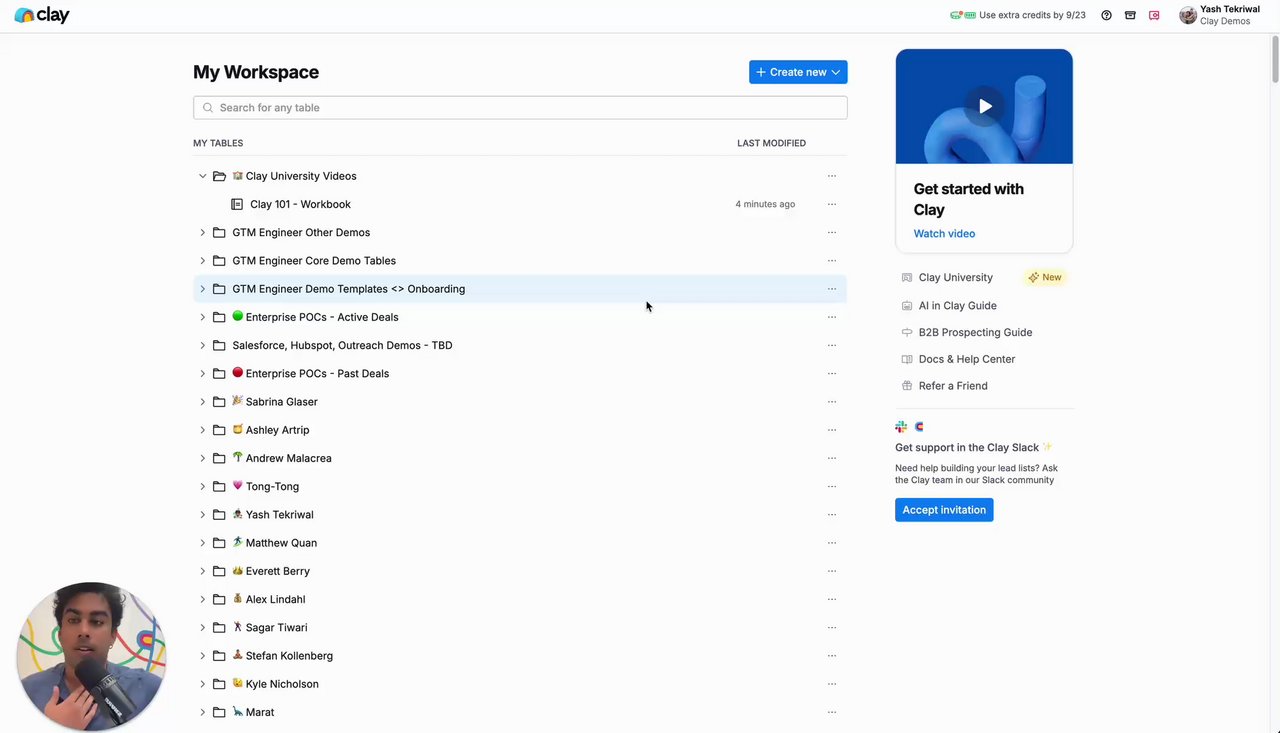Click the Accept invitation button
This screenshot has width=1280, height=733.
pos(944,510)
